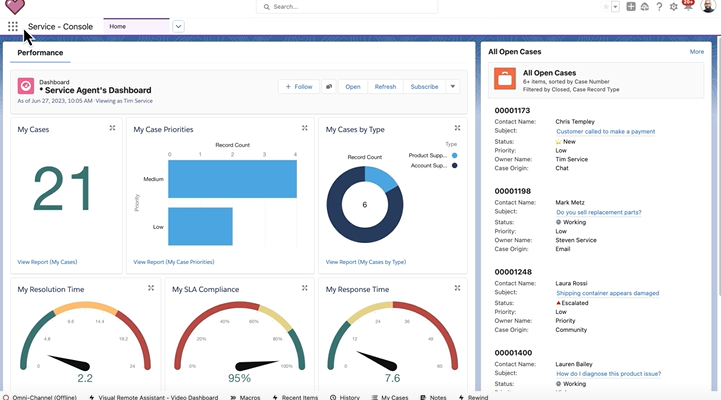The height and width of the screenshot is (400, 721).
Task: Follow the Service Agent's Dashboard
Action: point(299,86)
